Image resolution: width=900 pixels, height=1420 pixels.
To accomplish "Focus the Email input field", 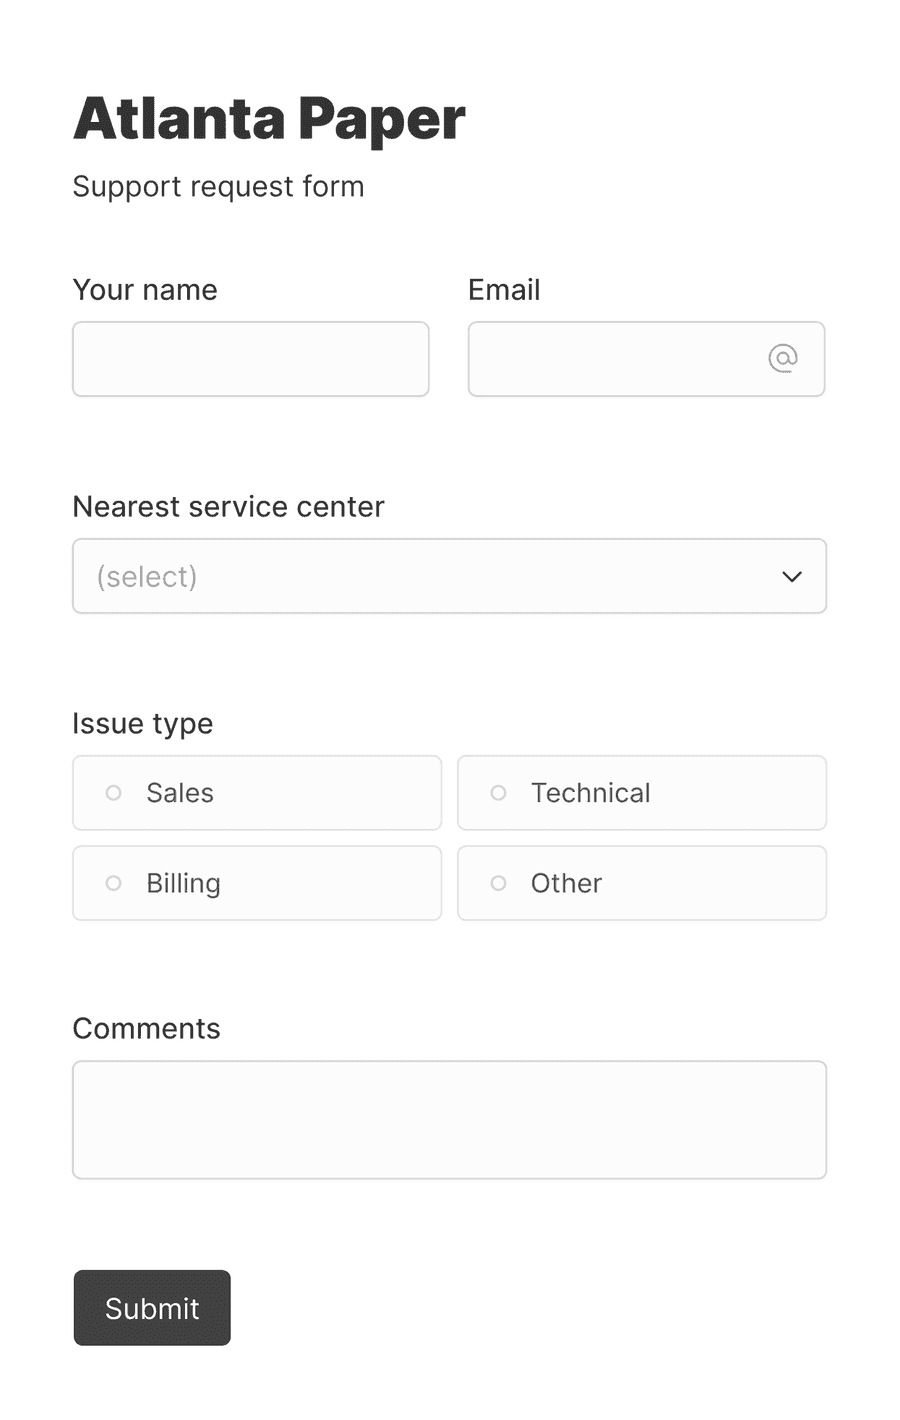I will click(647, 359).
